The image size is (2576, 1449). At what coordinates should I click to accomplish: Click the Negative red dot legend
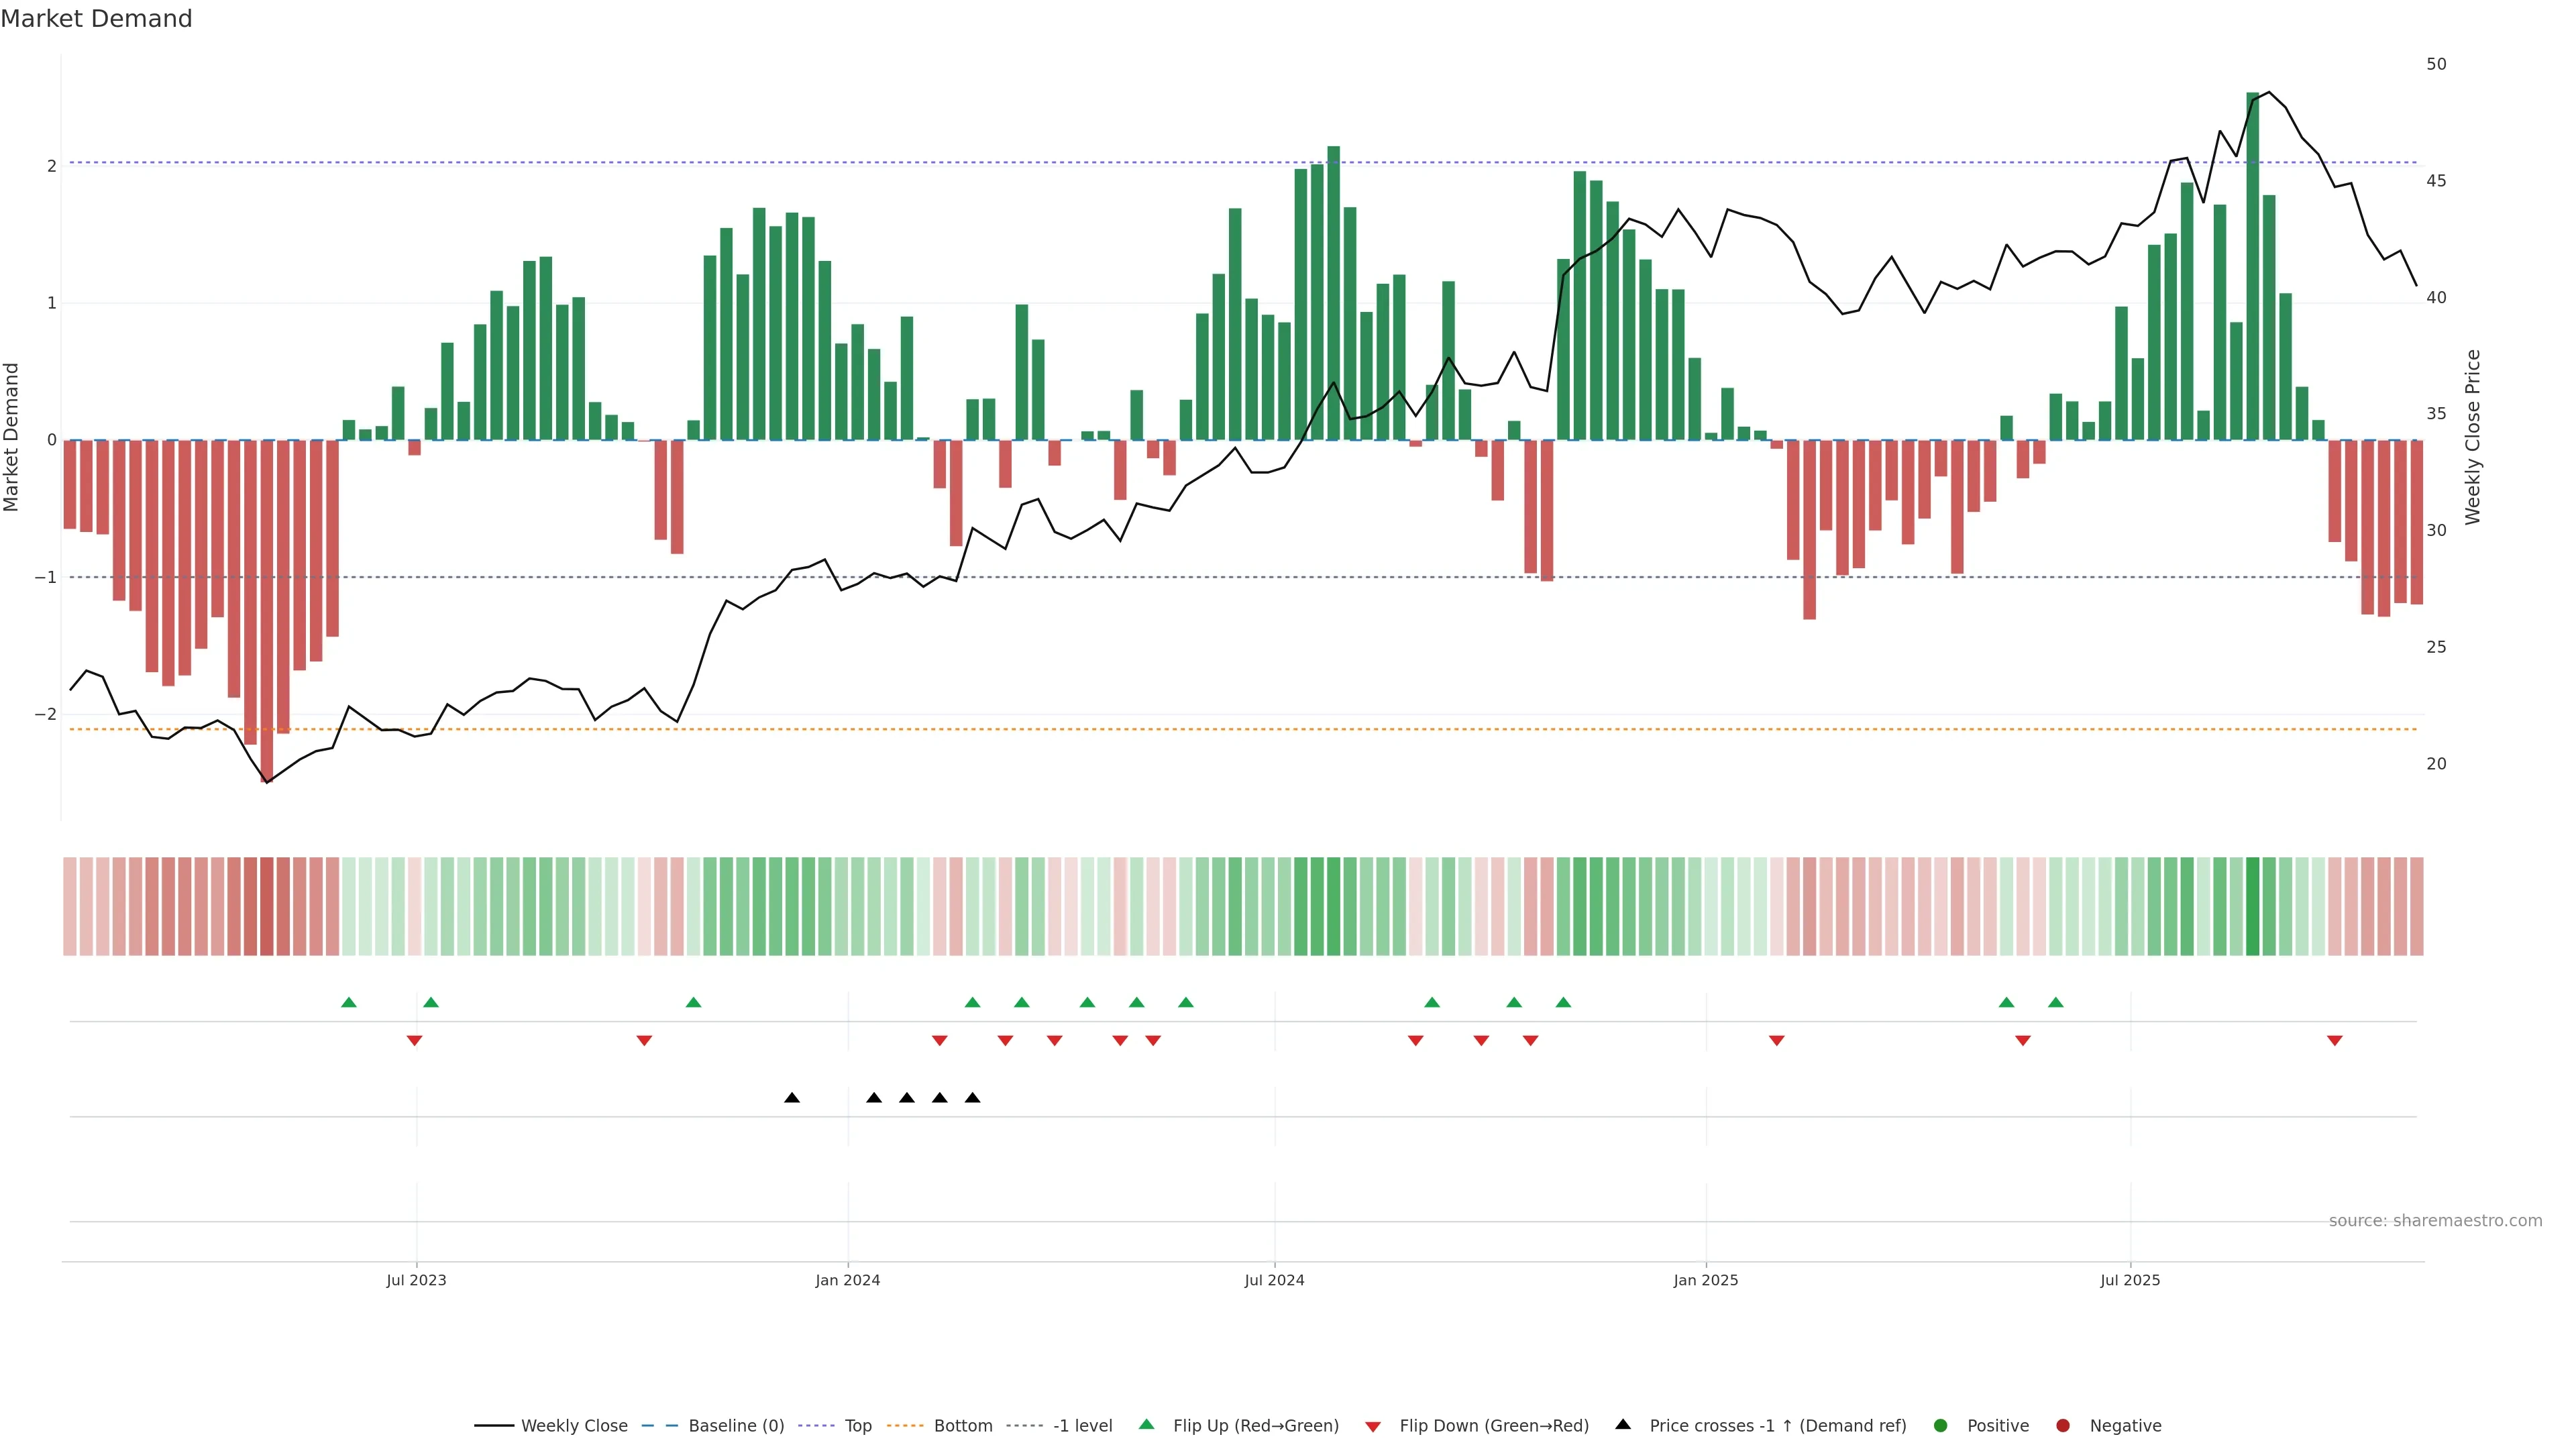pyautogui.click(x=2063, y=1426)
